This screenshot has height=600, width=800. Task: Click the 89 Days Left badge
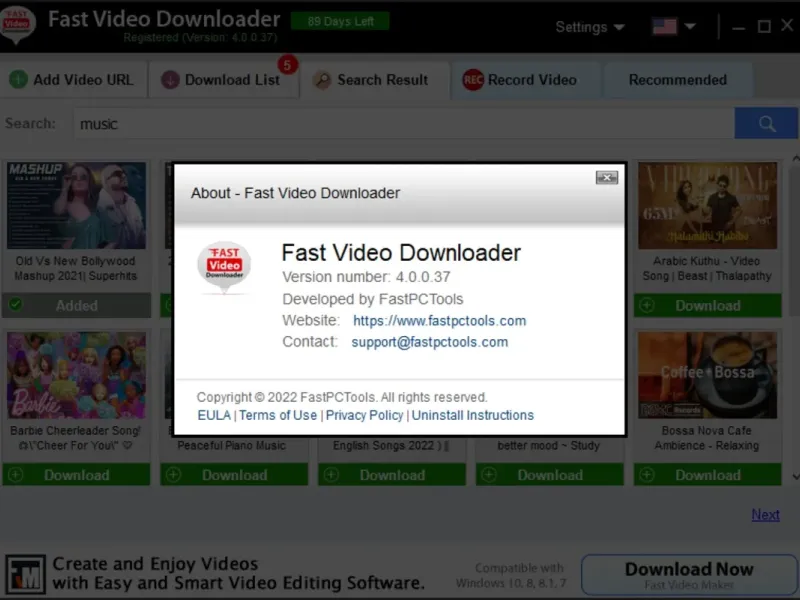pyautogui.click(x=340, y=21)
